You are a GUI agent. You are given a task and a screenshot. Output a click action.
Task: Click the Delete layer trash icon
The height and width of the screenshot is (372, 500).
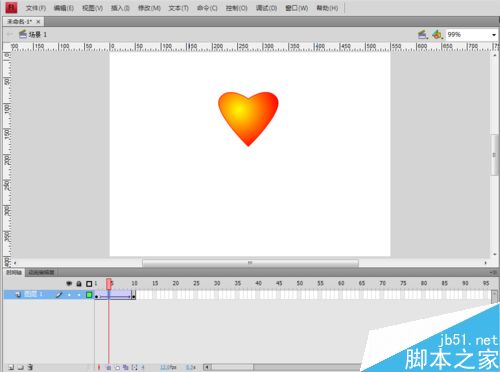[30, 367]
